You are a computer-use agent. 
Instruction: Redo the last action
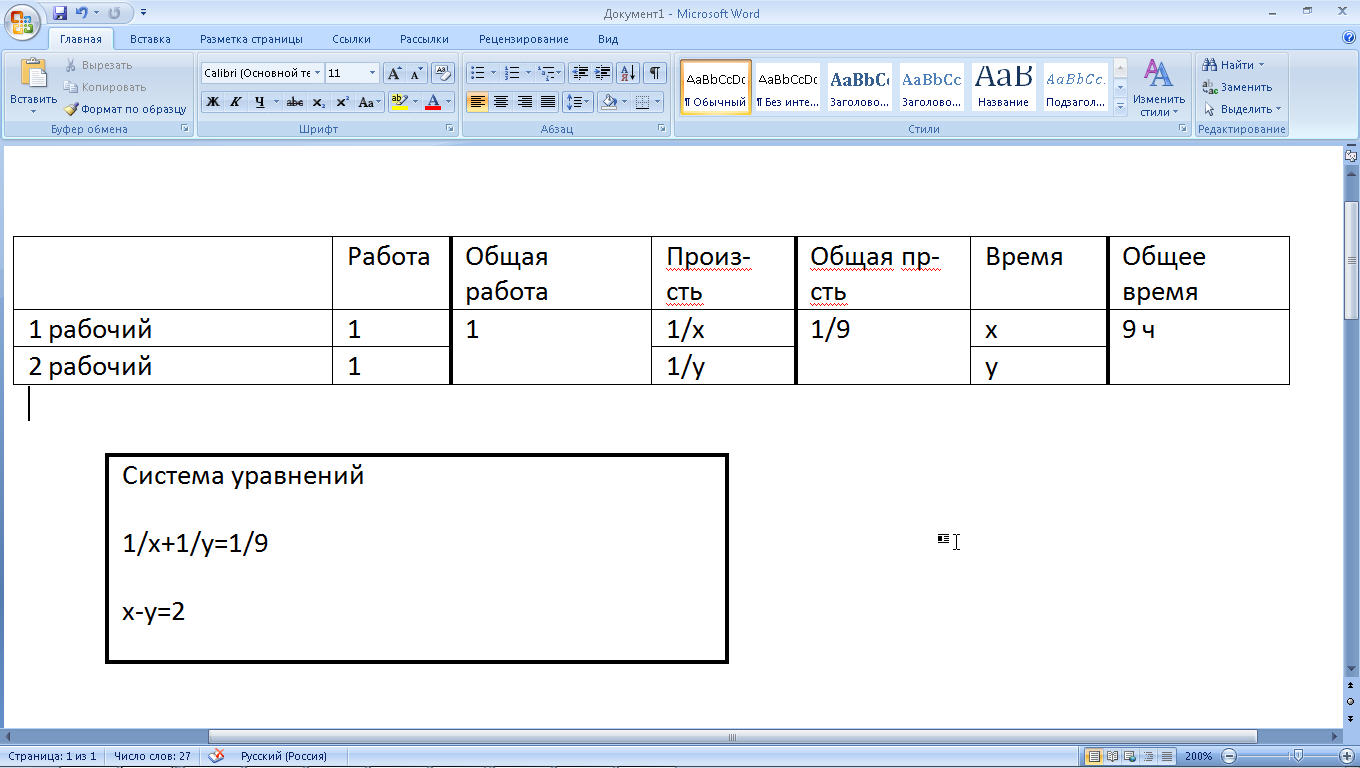113,13
